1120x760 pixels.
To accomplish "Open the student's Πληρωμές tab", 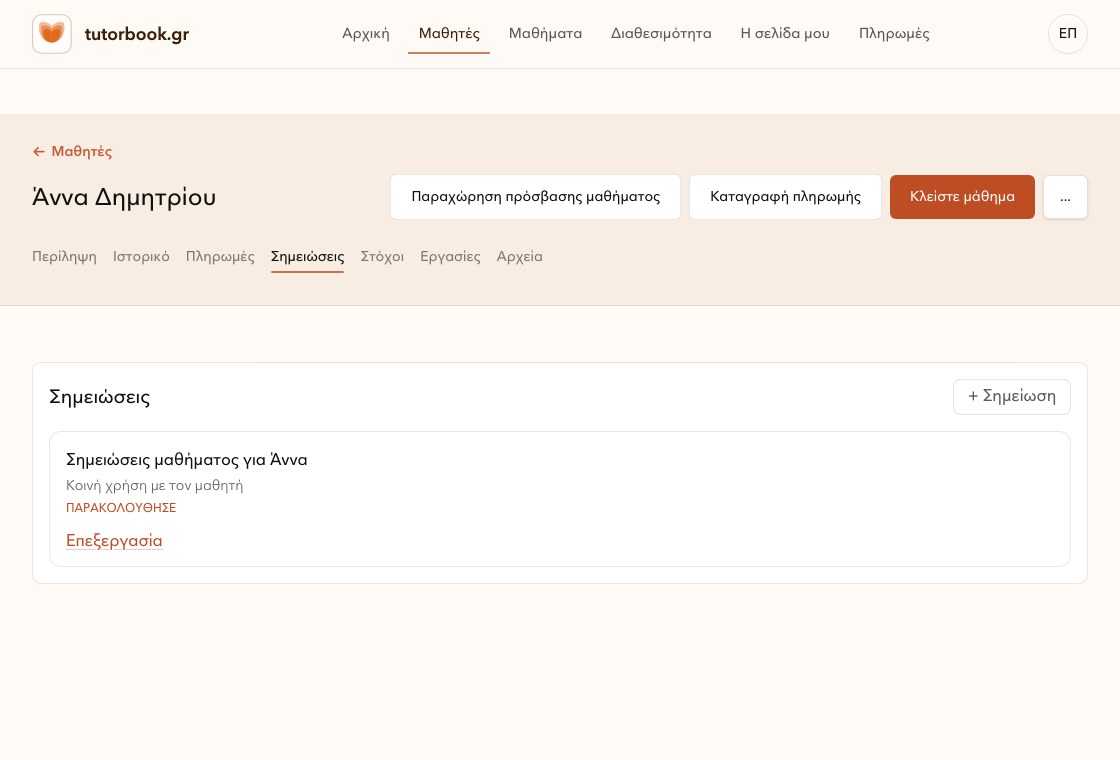I will (x=220, y=256).
